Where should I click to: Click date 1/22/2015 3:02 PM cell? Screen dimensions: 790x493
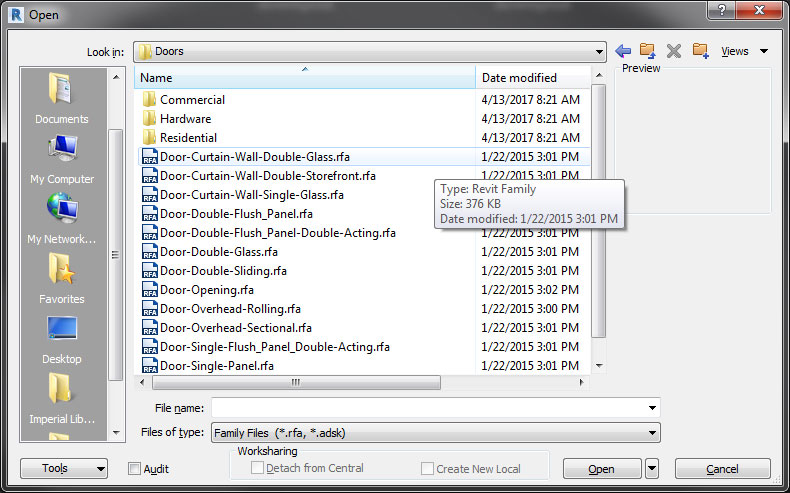pyautogui.click(x=530, y=290)
